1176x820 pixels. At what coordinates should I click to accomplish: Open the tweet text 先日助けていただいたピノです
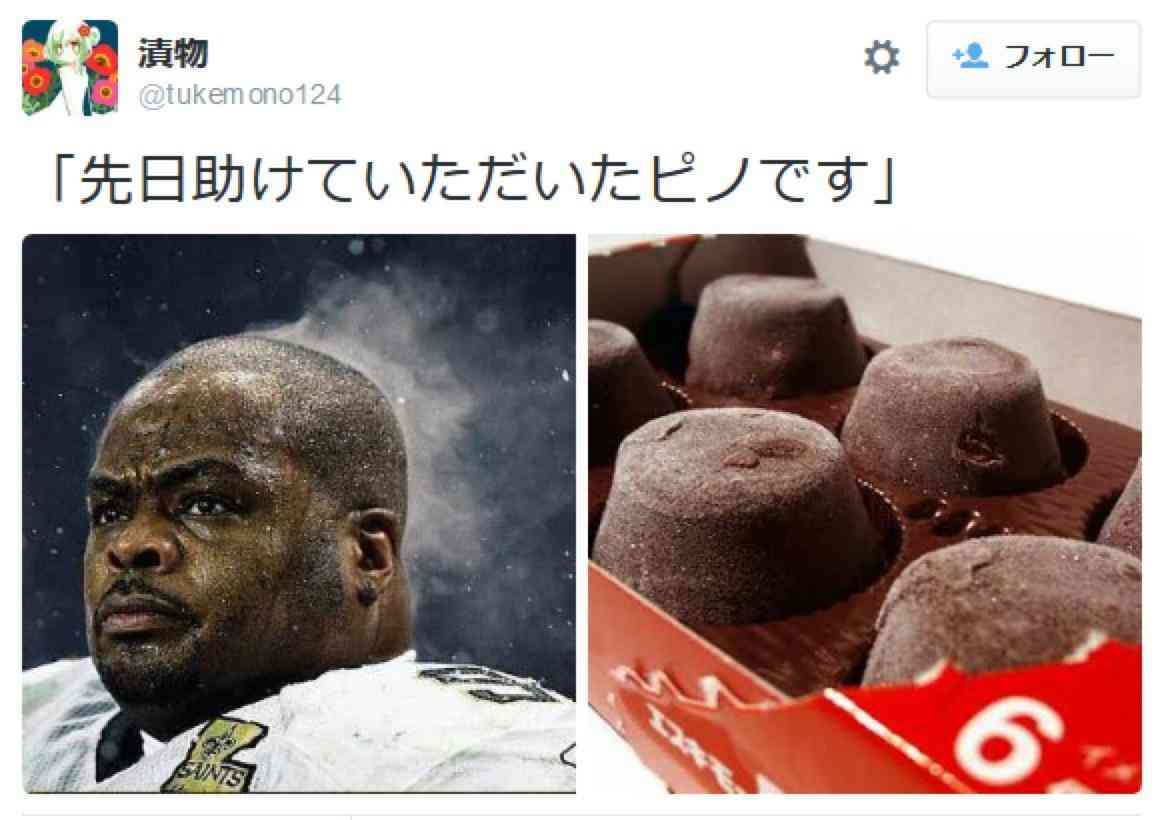[474, 180]
